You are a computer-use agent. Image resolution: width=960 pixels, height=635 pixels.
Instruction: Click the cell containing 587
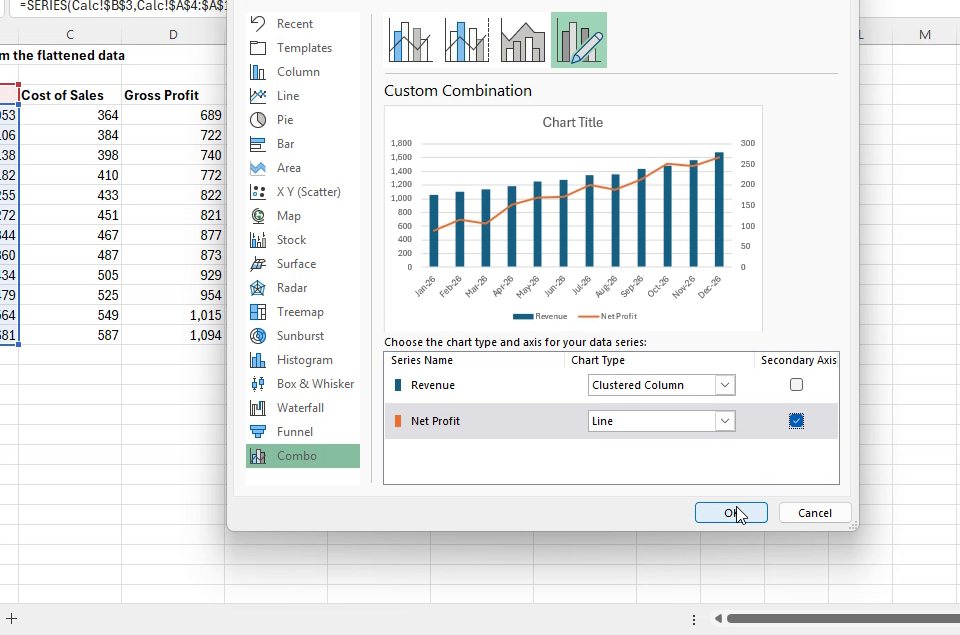[70, 335]
